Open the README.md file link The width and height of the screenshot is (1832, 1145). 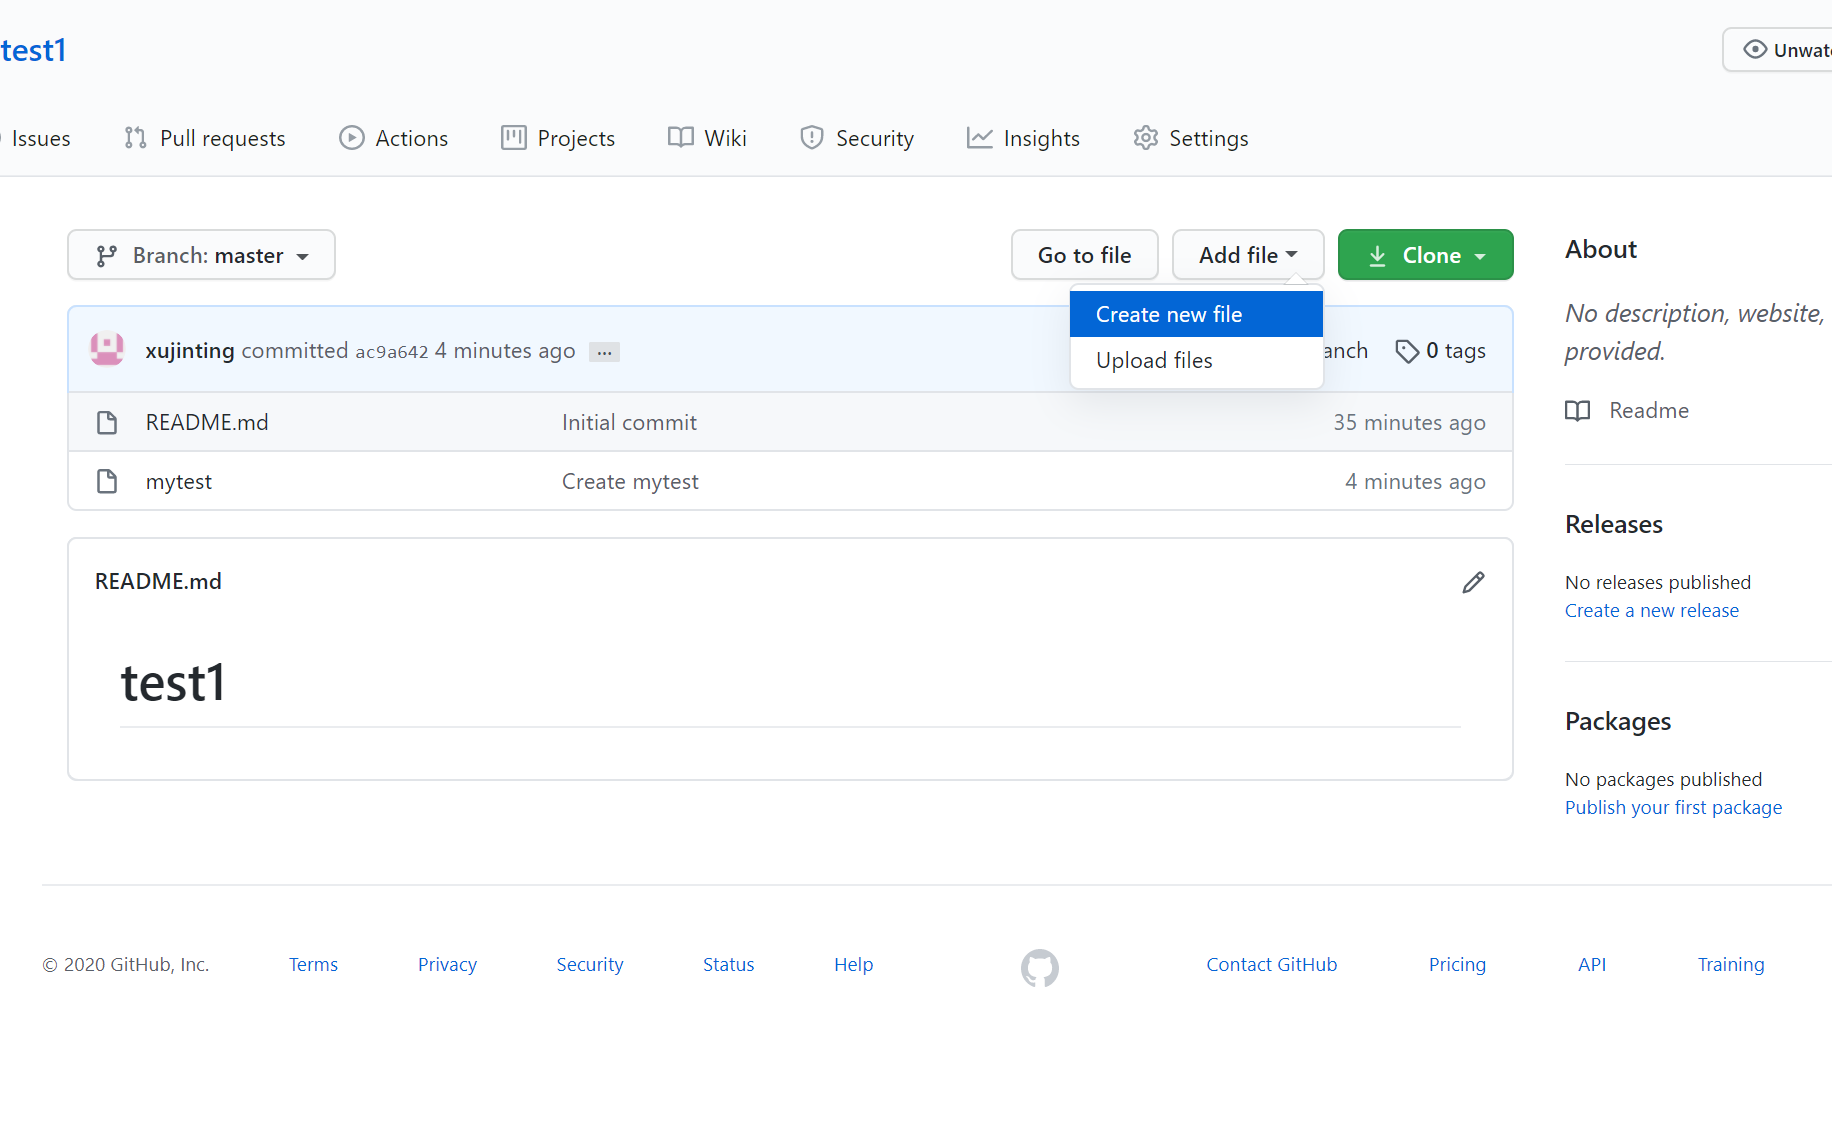coord(207,422)
